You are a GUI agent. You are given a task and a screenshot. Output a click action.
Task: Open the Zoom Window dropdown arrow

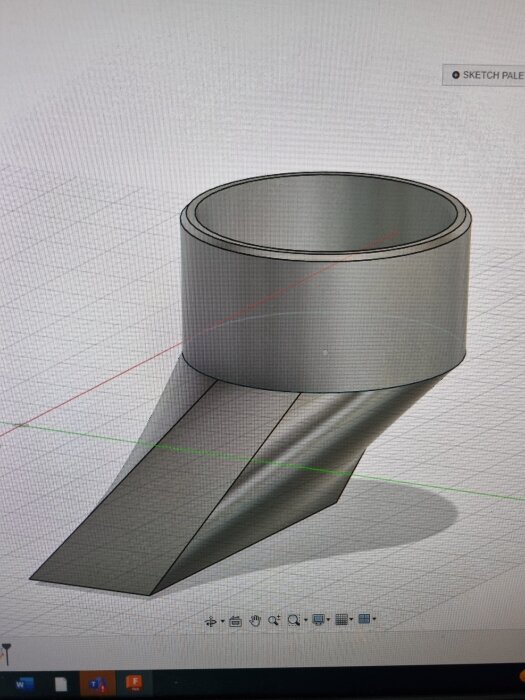[x=306, y=620]
